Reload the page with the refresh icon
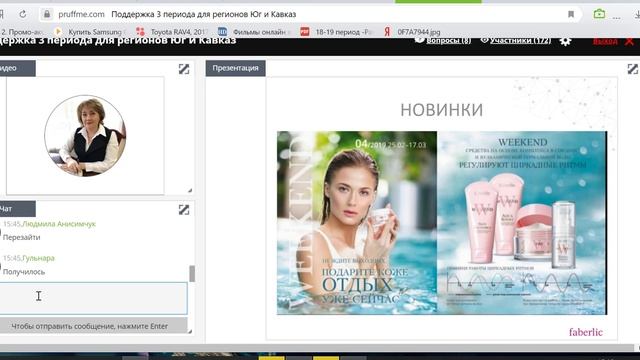Viewport: 640px width, 360px height. 23,14
